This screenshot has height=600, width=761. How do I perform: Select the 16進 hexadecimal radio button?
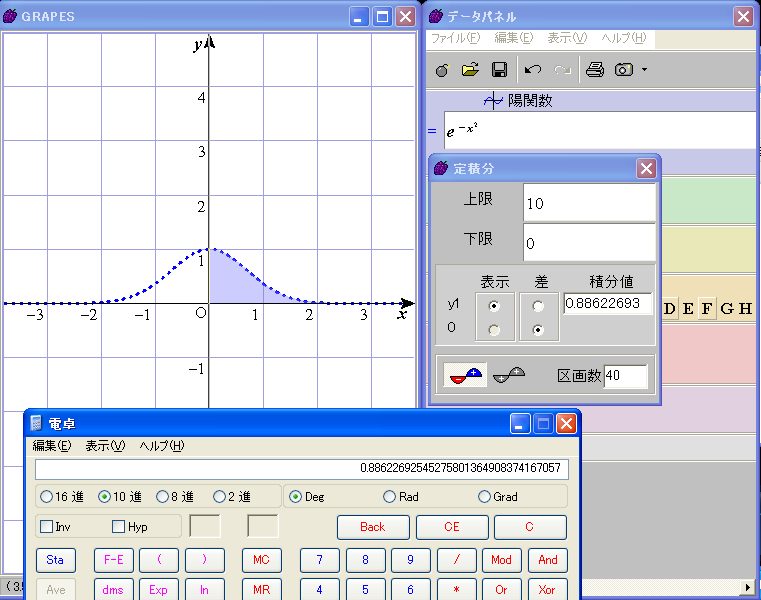[47, 496]
